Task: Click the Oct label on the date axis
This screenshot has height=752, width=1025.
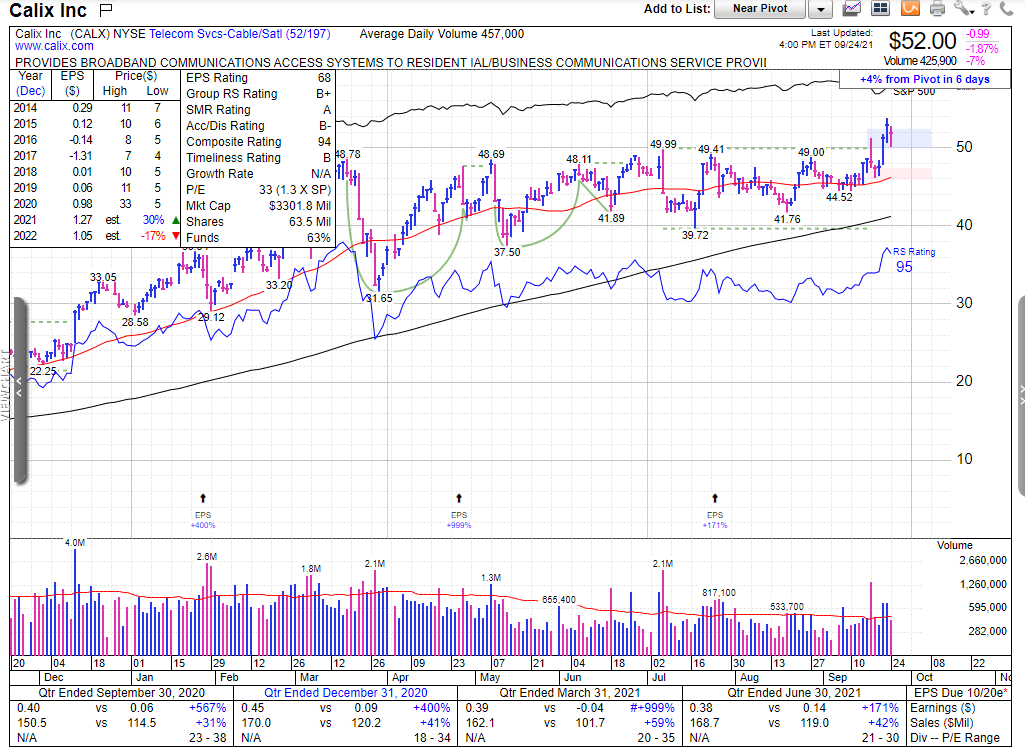Action: (924, 677)
